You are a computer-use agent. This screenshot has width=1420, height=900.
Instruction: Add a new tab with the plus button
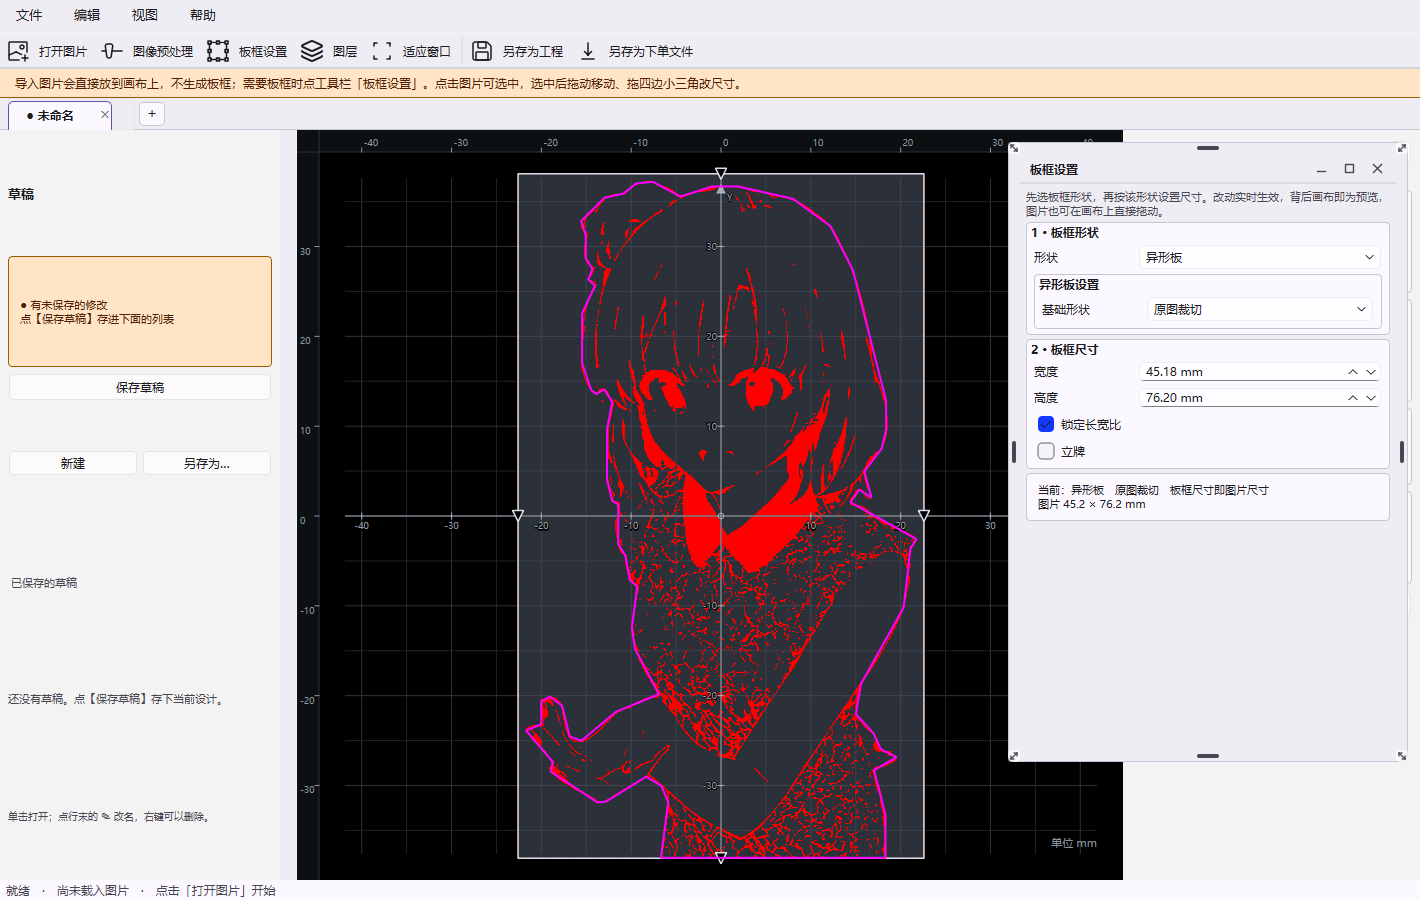[x=152, y=114]
